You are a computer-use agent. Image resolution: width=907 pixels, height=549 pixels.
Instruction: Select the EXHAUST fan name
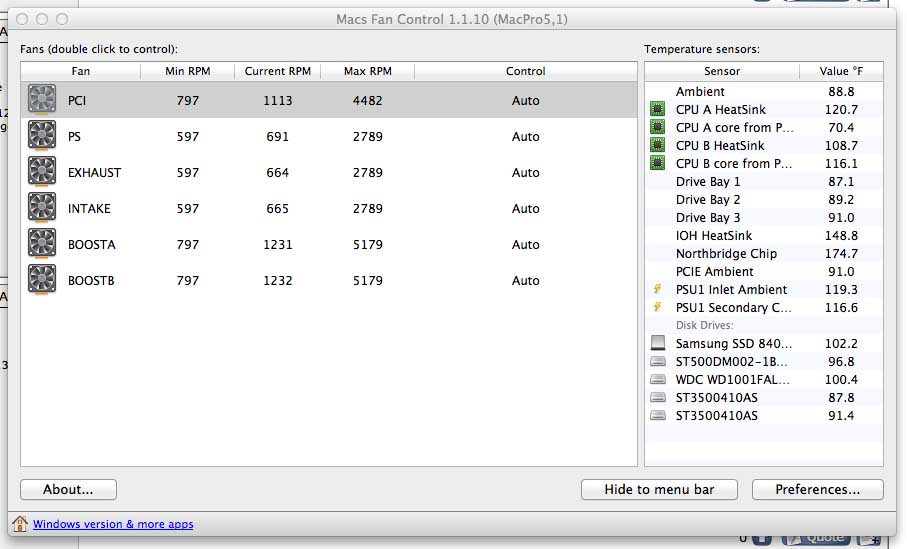pyautogui.click(x=94, y=172)
